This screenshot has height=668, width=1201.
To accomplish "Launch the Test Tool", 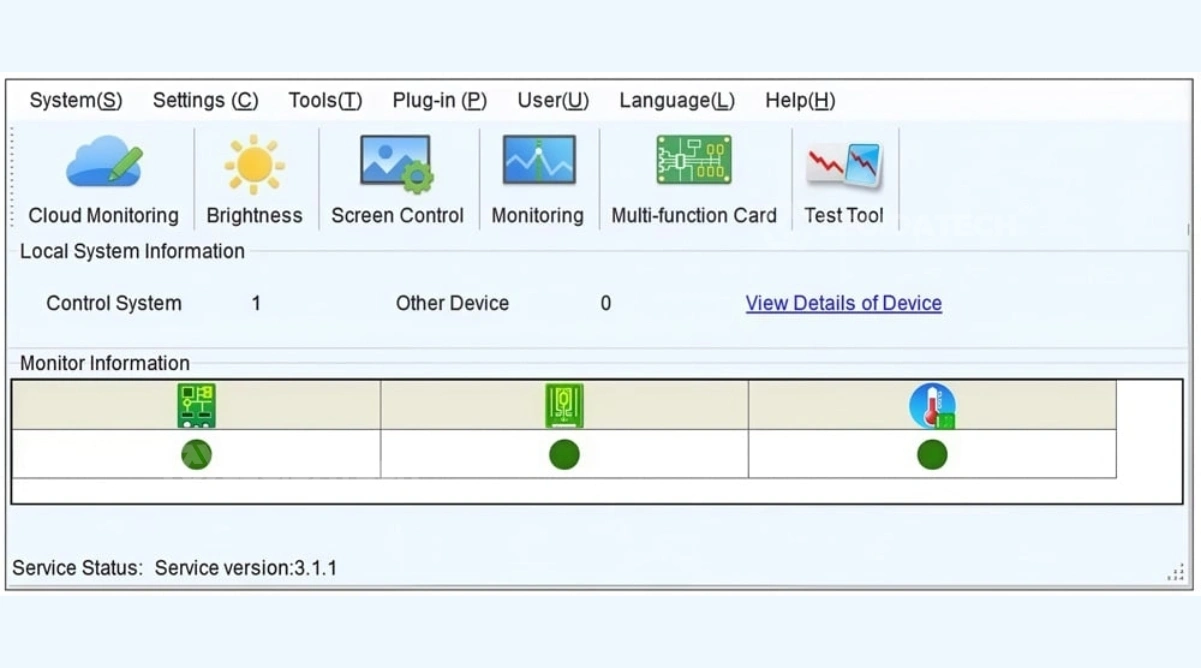I will coord(844,179).
